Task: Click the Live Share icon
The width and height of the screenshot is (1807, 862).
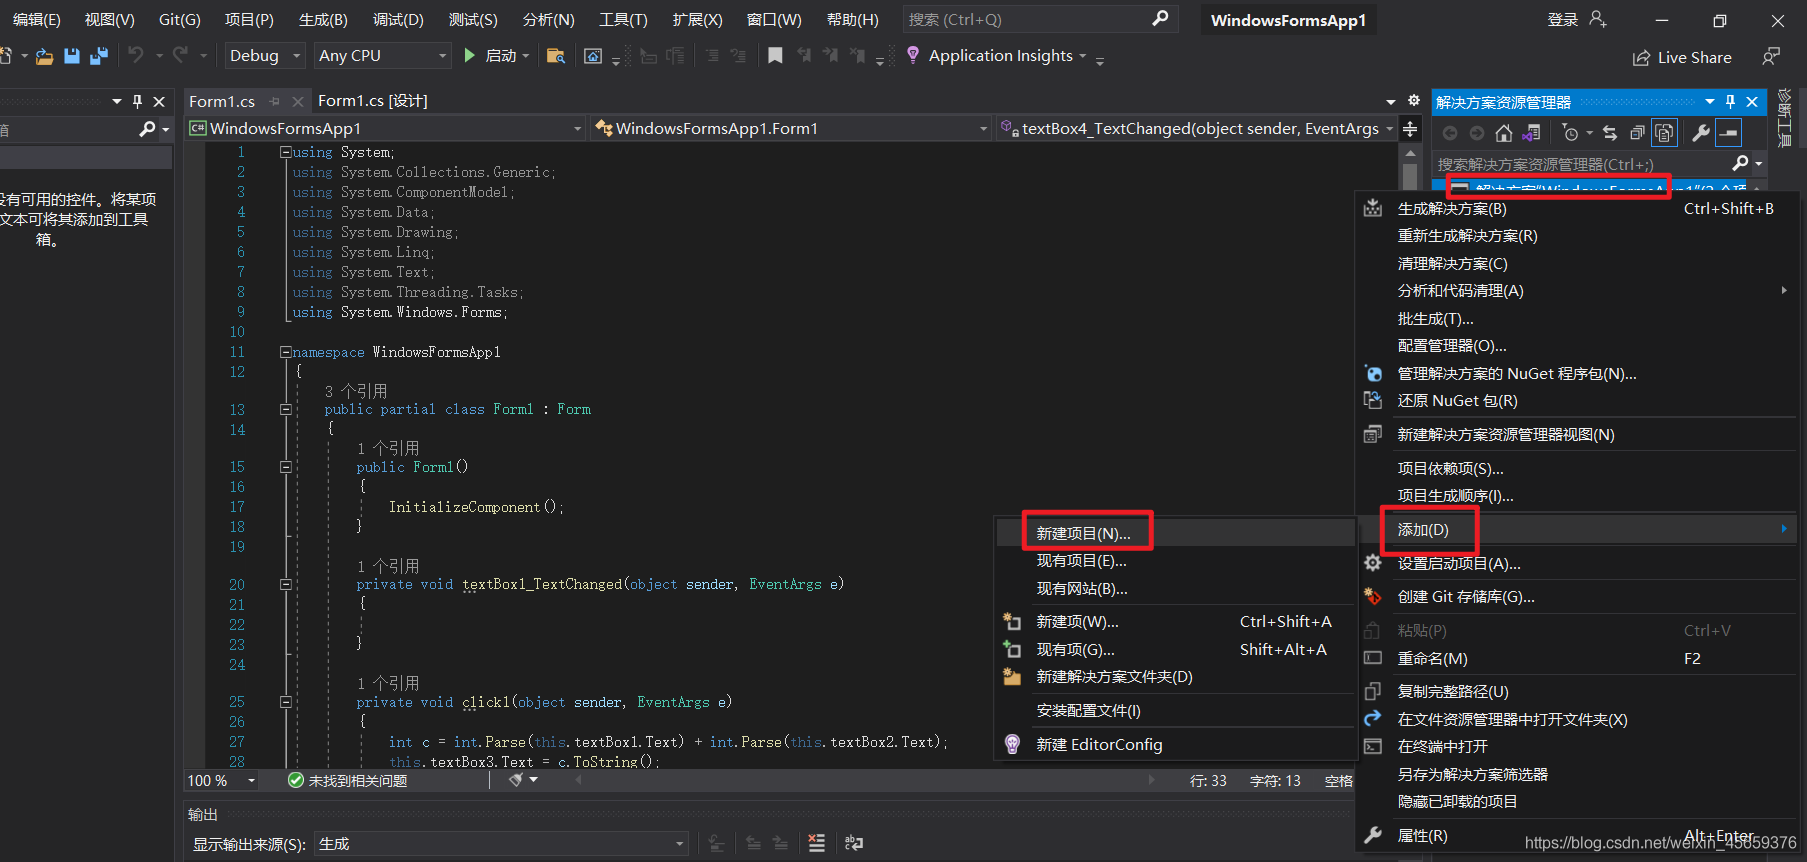Action: click(1641, 58)
